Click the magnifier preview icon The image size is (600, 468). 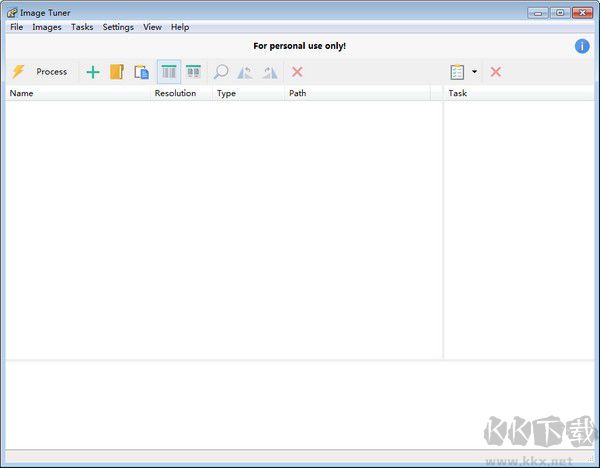coord(221,72)
